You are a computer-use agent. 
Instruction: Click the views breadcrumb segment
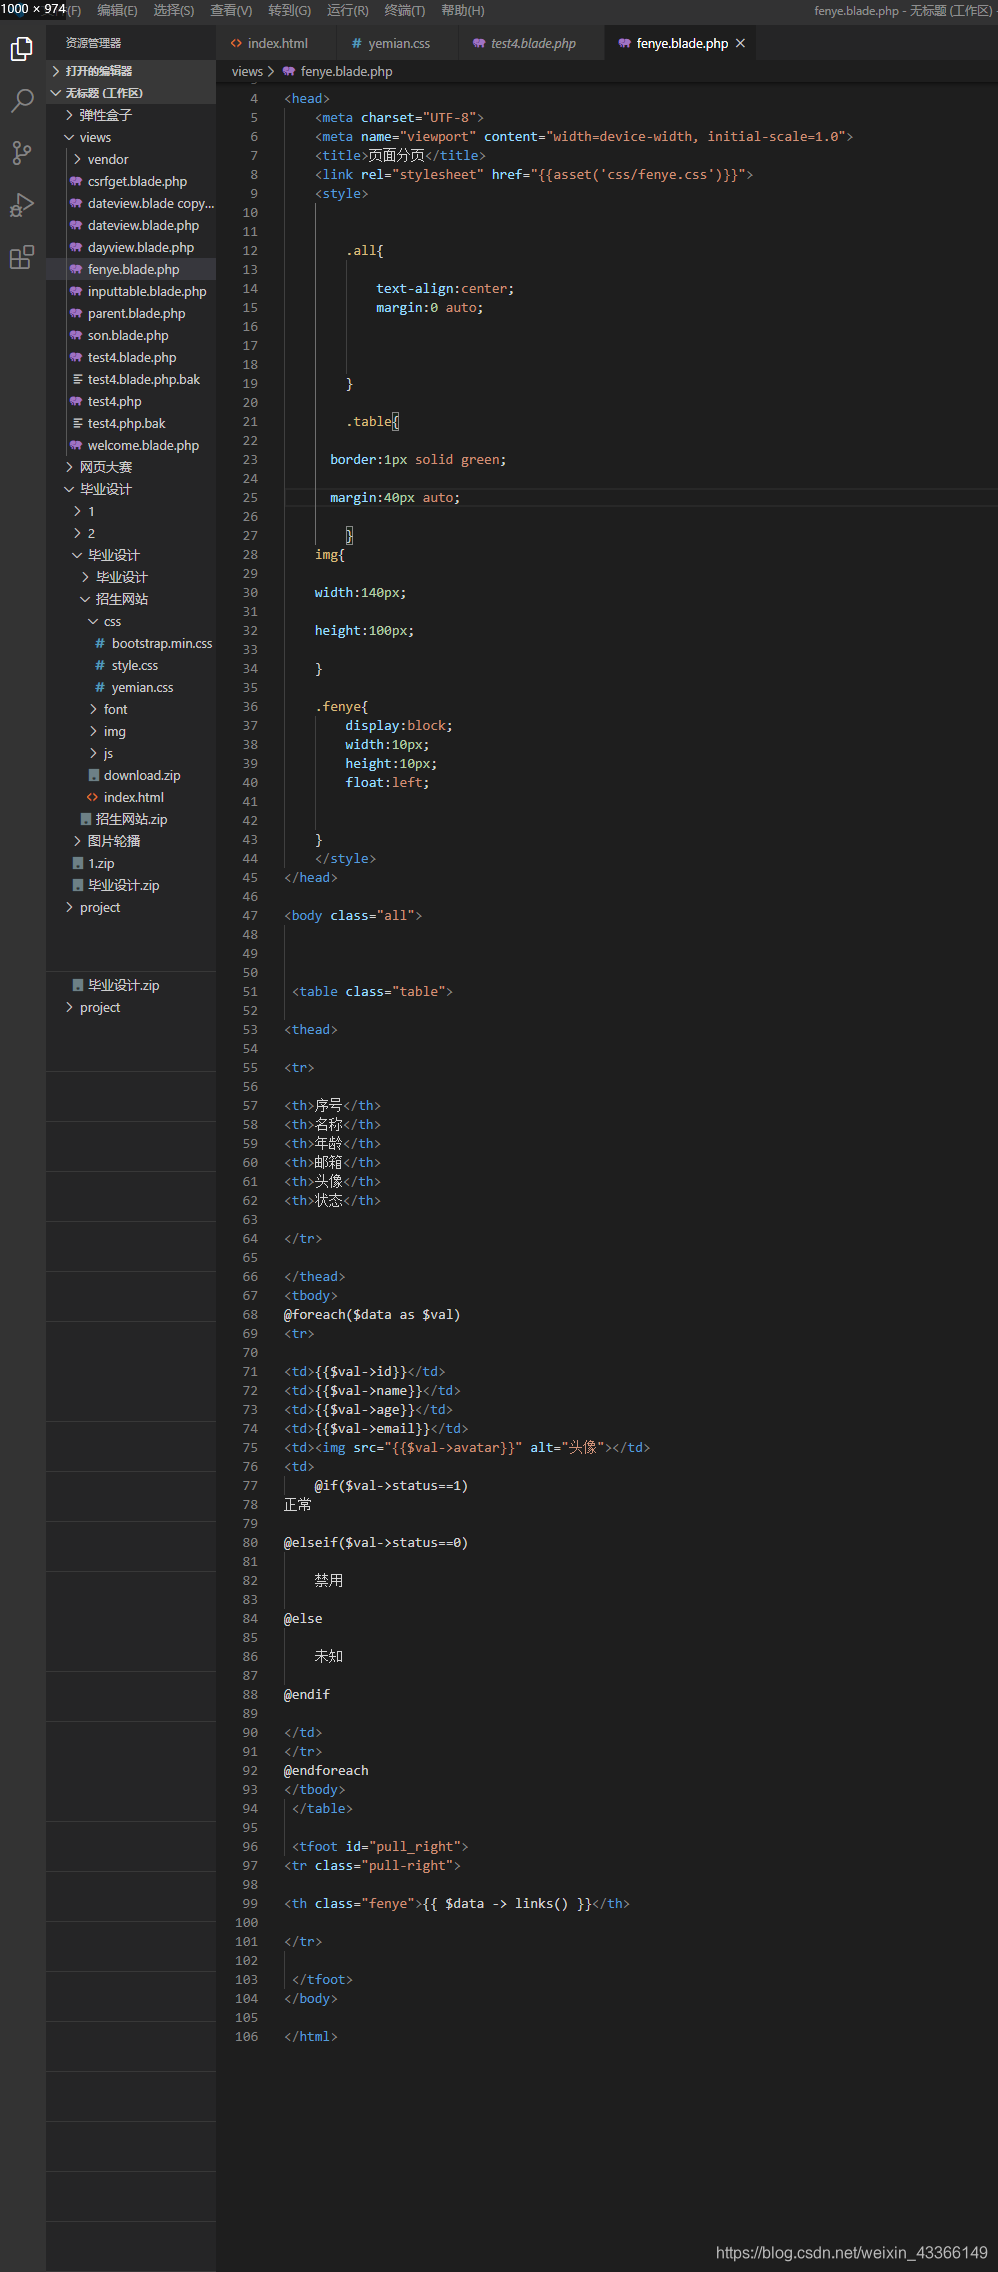coord(247,71)
